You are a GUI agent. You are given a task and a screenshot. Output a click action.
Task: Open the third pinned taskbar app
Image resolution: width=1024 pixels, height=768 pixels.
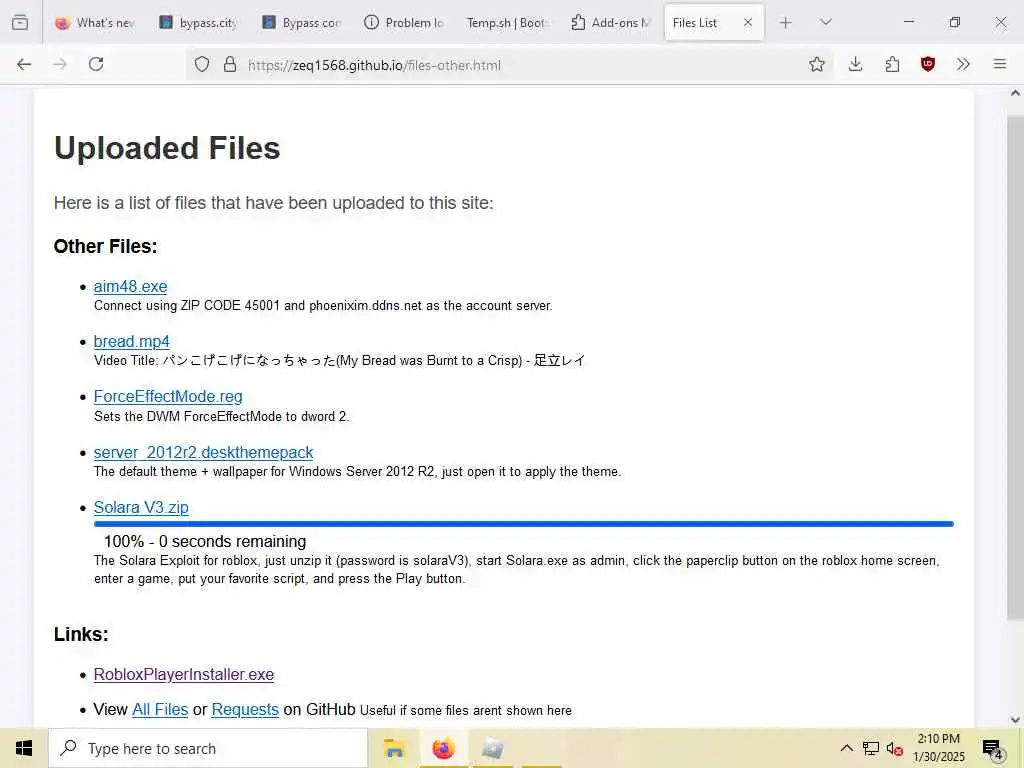click(492, 748)
